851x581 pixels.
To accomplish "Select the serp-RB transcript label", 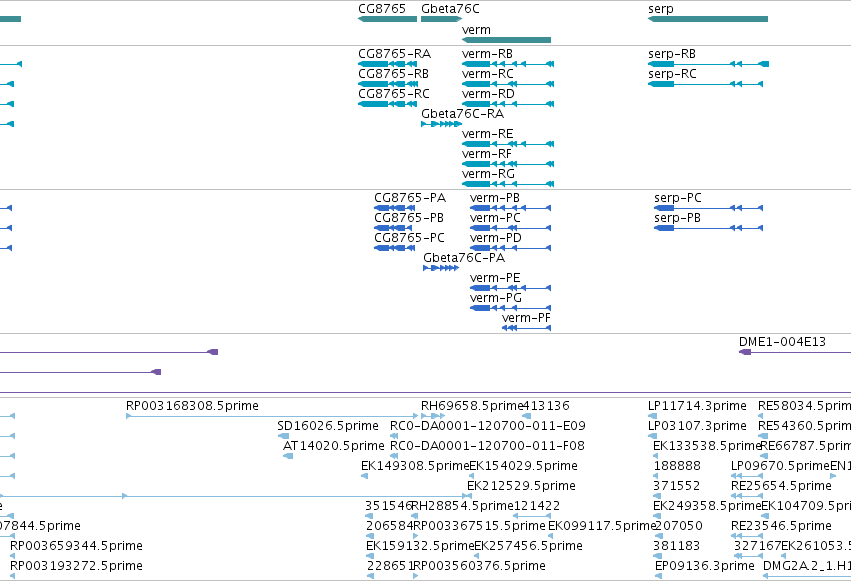I will coord(672,54).
